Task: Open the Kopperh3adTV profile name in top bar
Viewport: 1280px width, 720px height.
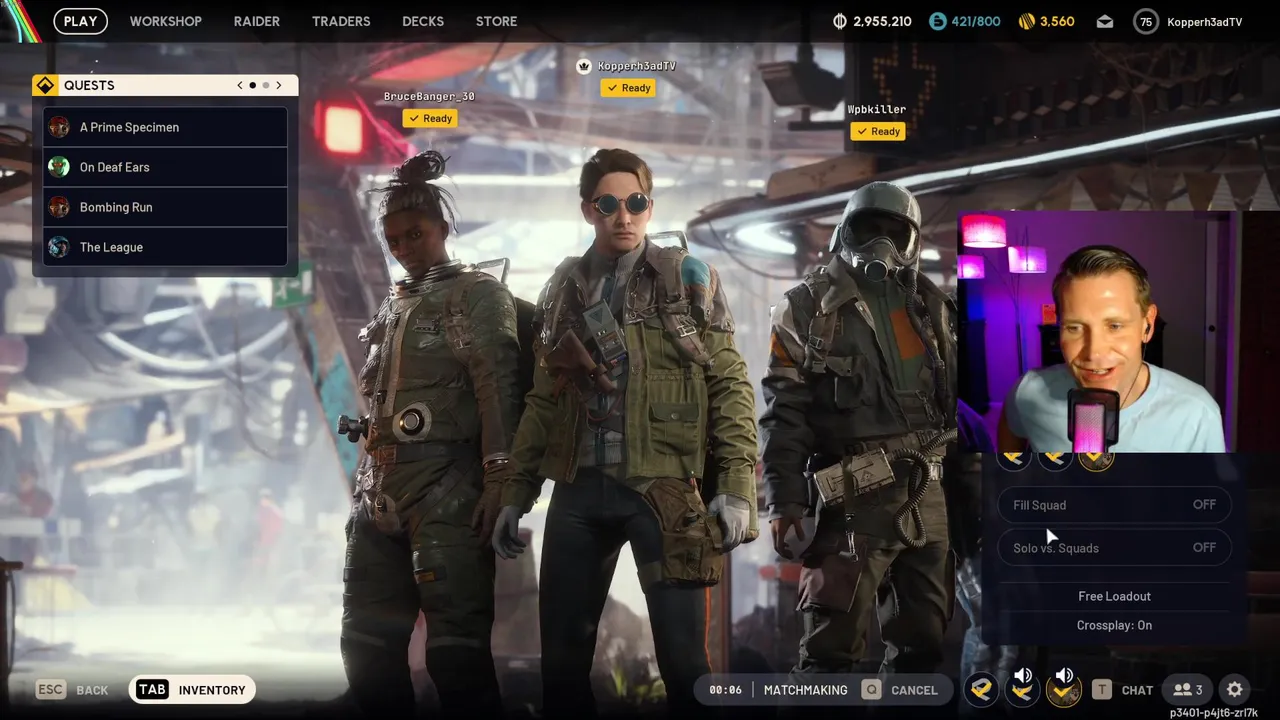Action: 1204,21
